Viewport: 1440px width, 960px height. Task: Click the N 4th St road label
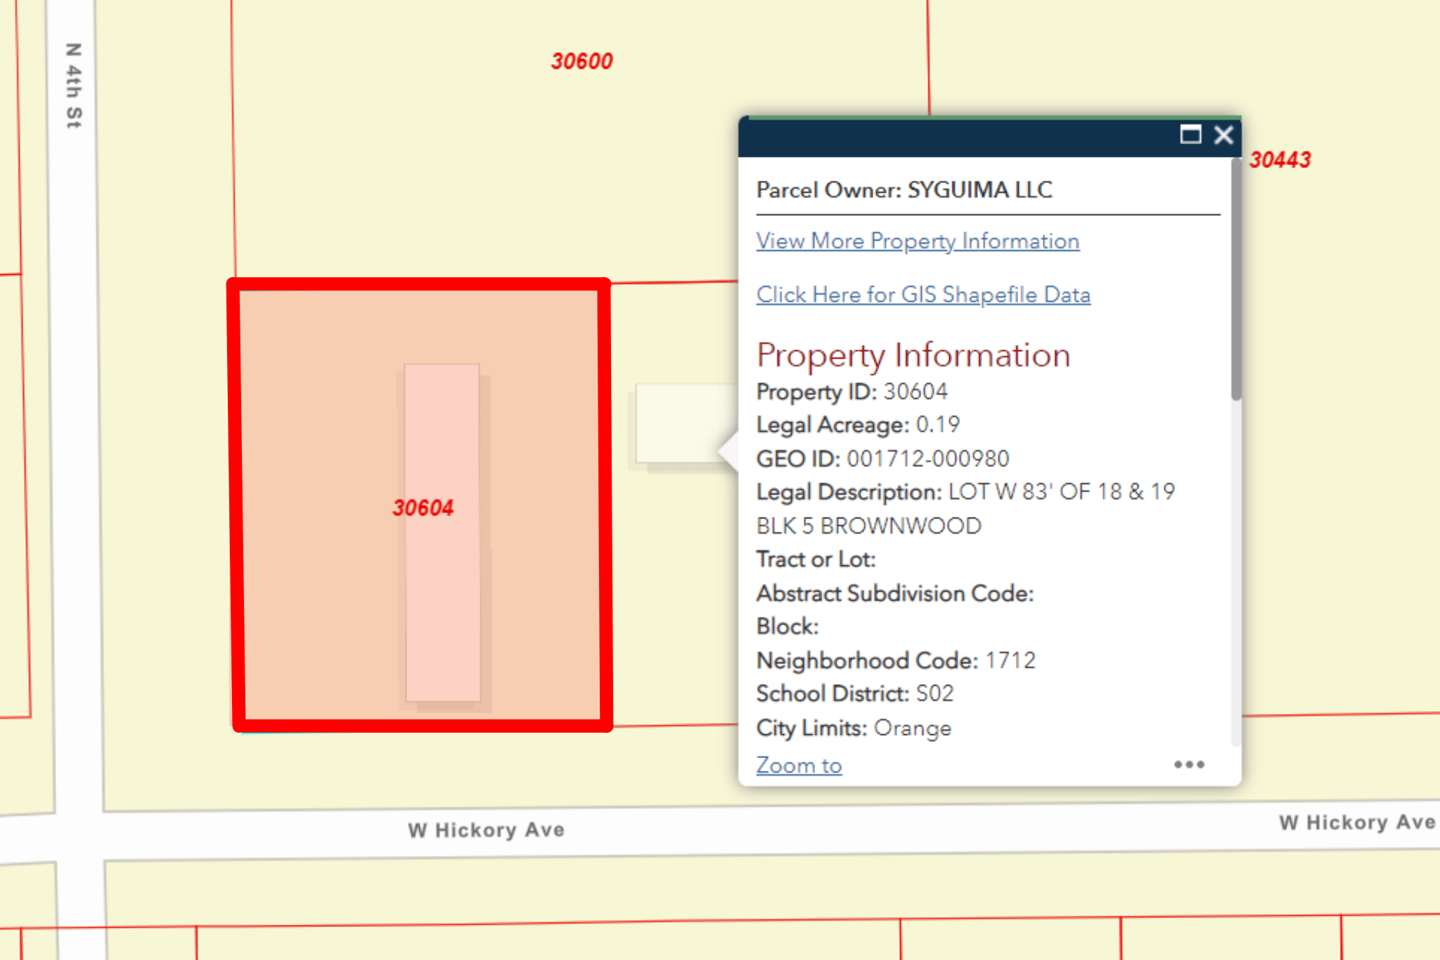click(x=73, y=86)
